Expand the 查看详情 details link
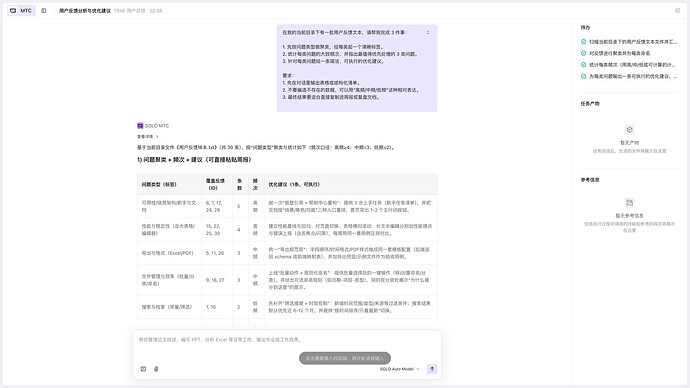 click(147, 136)
